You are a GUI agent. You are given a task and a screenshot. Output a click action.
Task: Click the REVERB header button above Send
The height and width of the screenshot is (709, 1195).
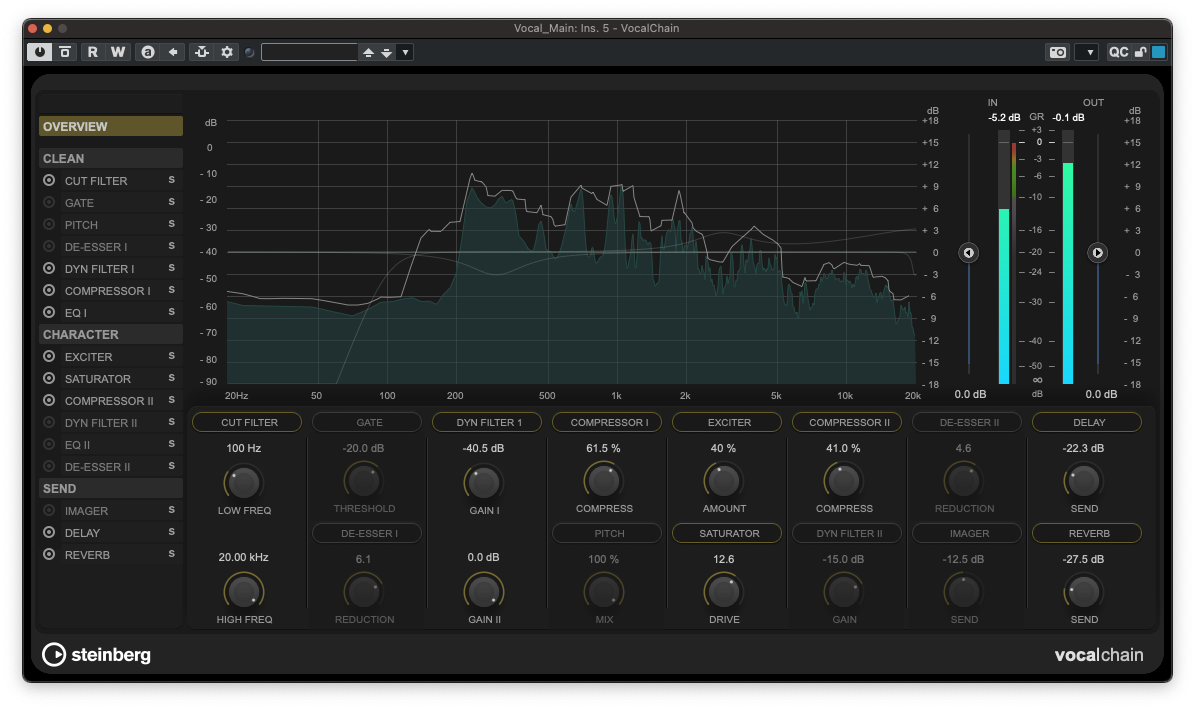[1087, 534]
